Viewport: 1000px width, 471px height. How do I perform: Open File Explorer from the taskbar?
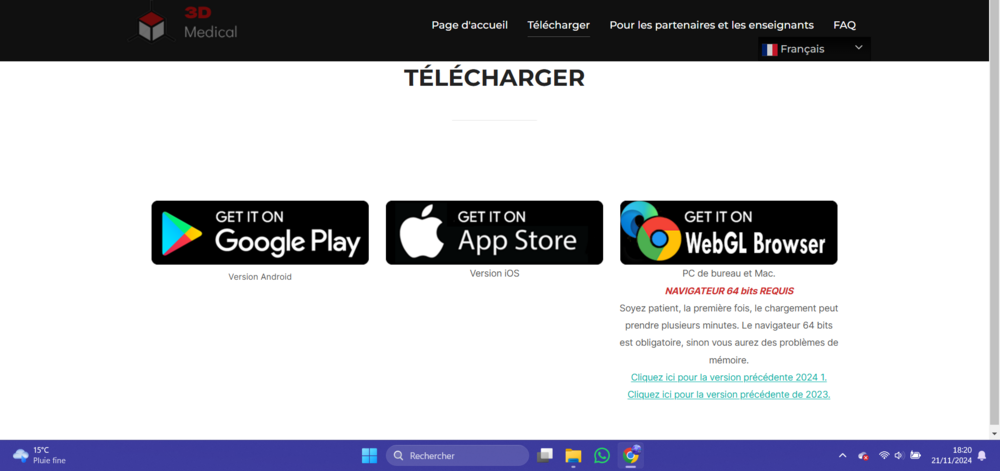coord(573,455)
